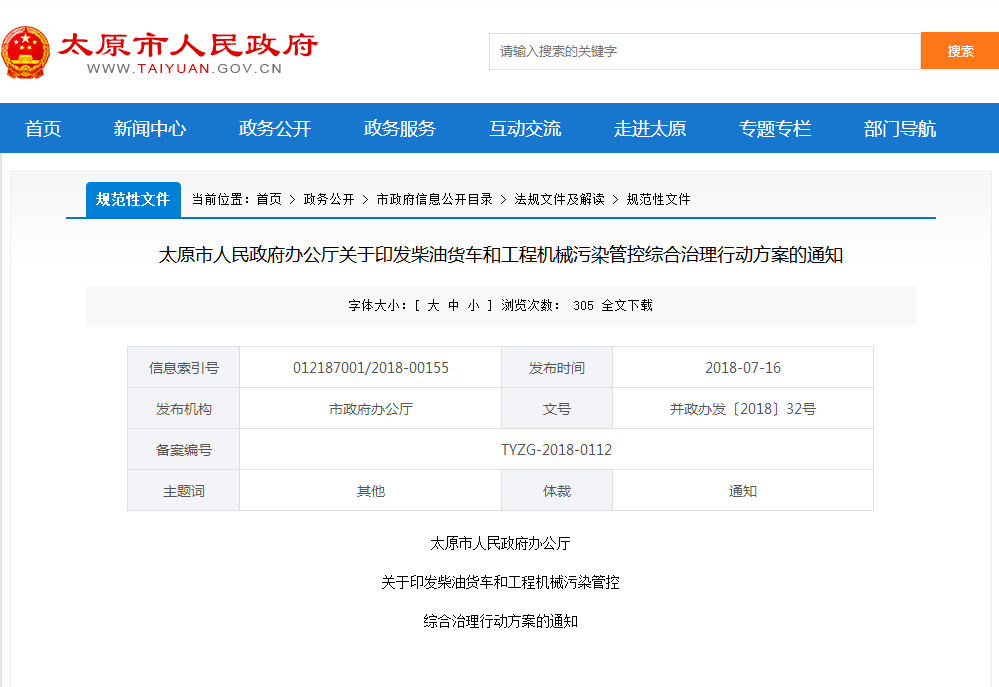Image resolution: width=999 pixels, height=687 pixels.
Task: Click 市政府信息公开目录 breadcrumb link
Action: click(x=434, y=199)
